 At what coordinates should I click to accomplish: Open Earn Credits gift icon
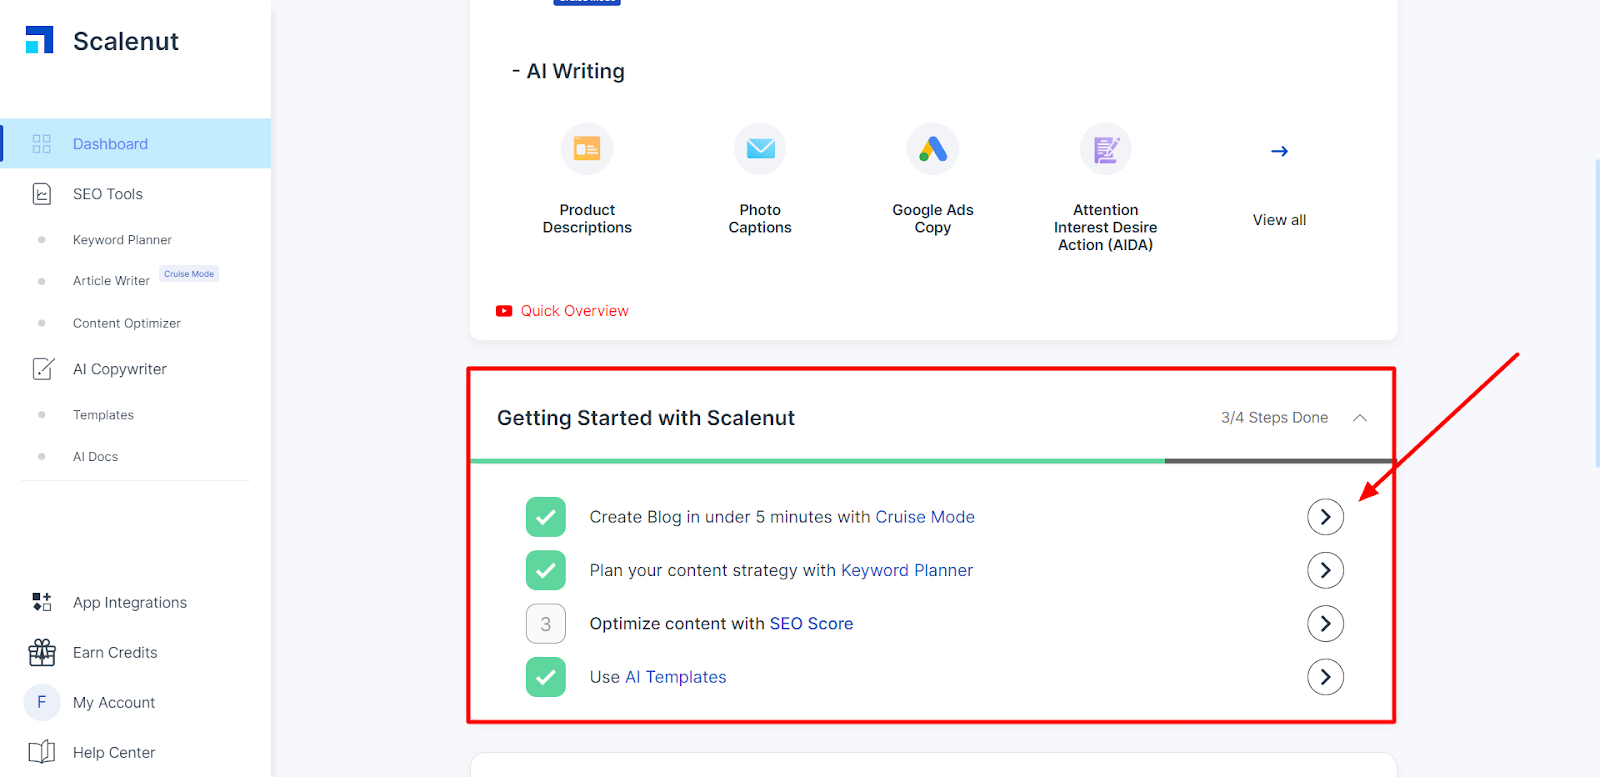pyautogui.click(x=42, y=652)
